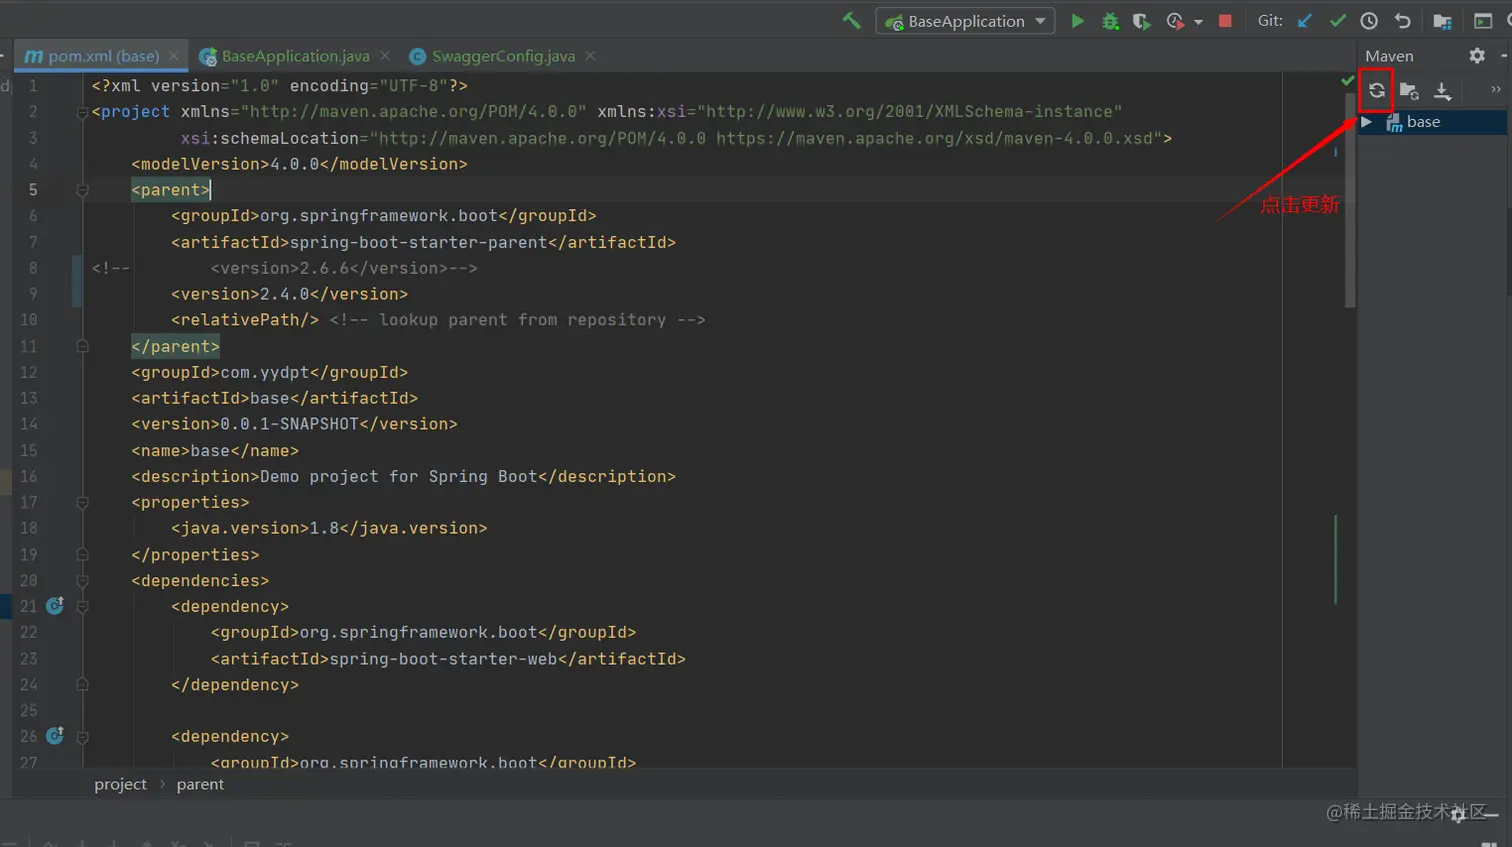Click the Build project hammer icon
1512x847 pixels.
click(x=851, y=20)
